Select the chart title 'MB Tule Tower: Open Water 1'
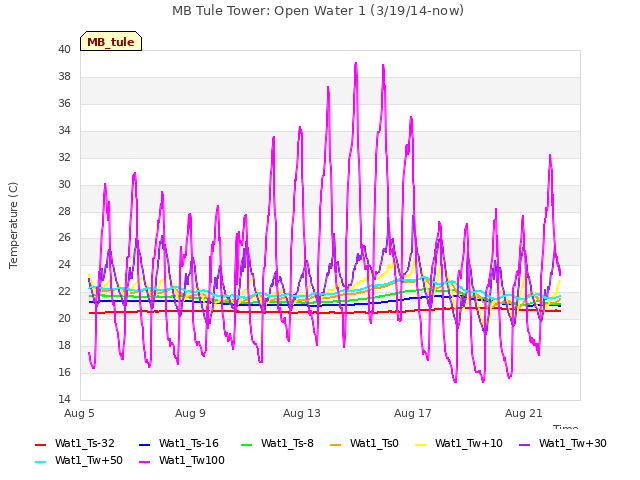 point(269,11)
